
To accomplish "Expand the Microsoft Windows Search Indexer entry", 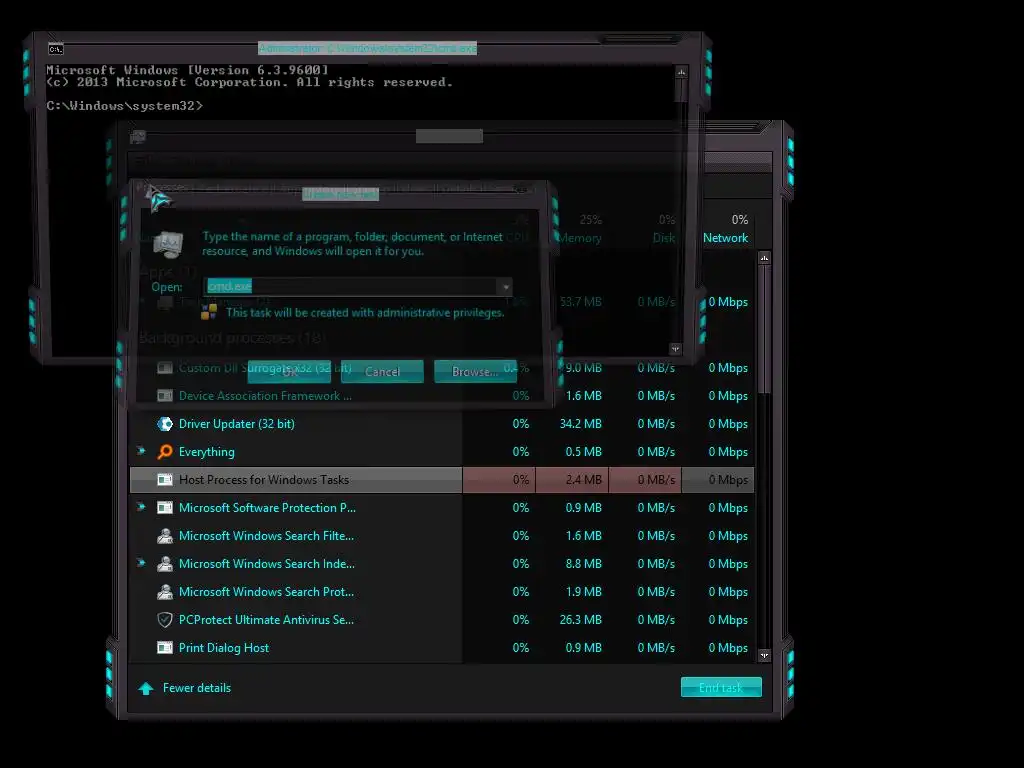I will tap(141, 562).
